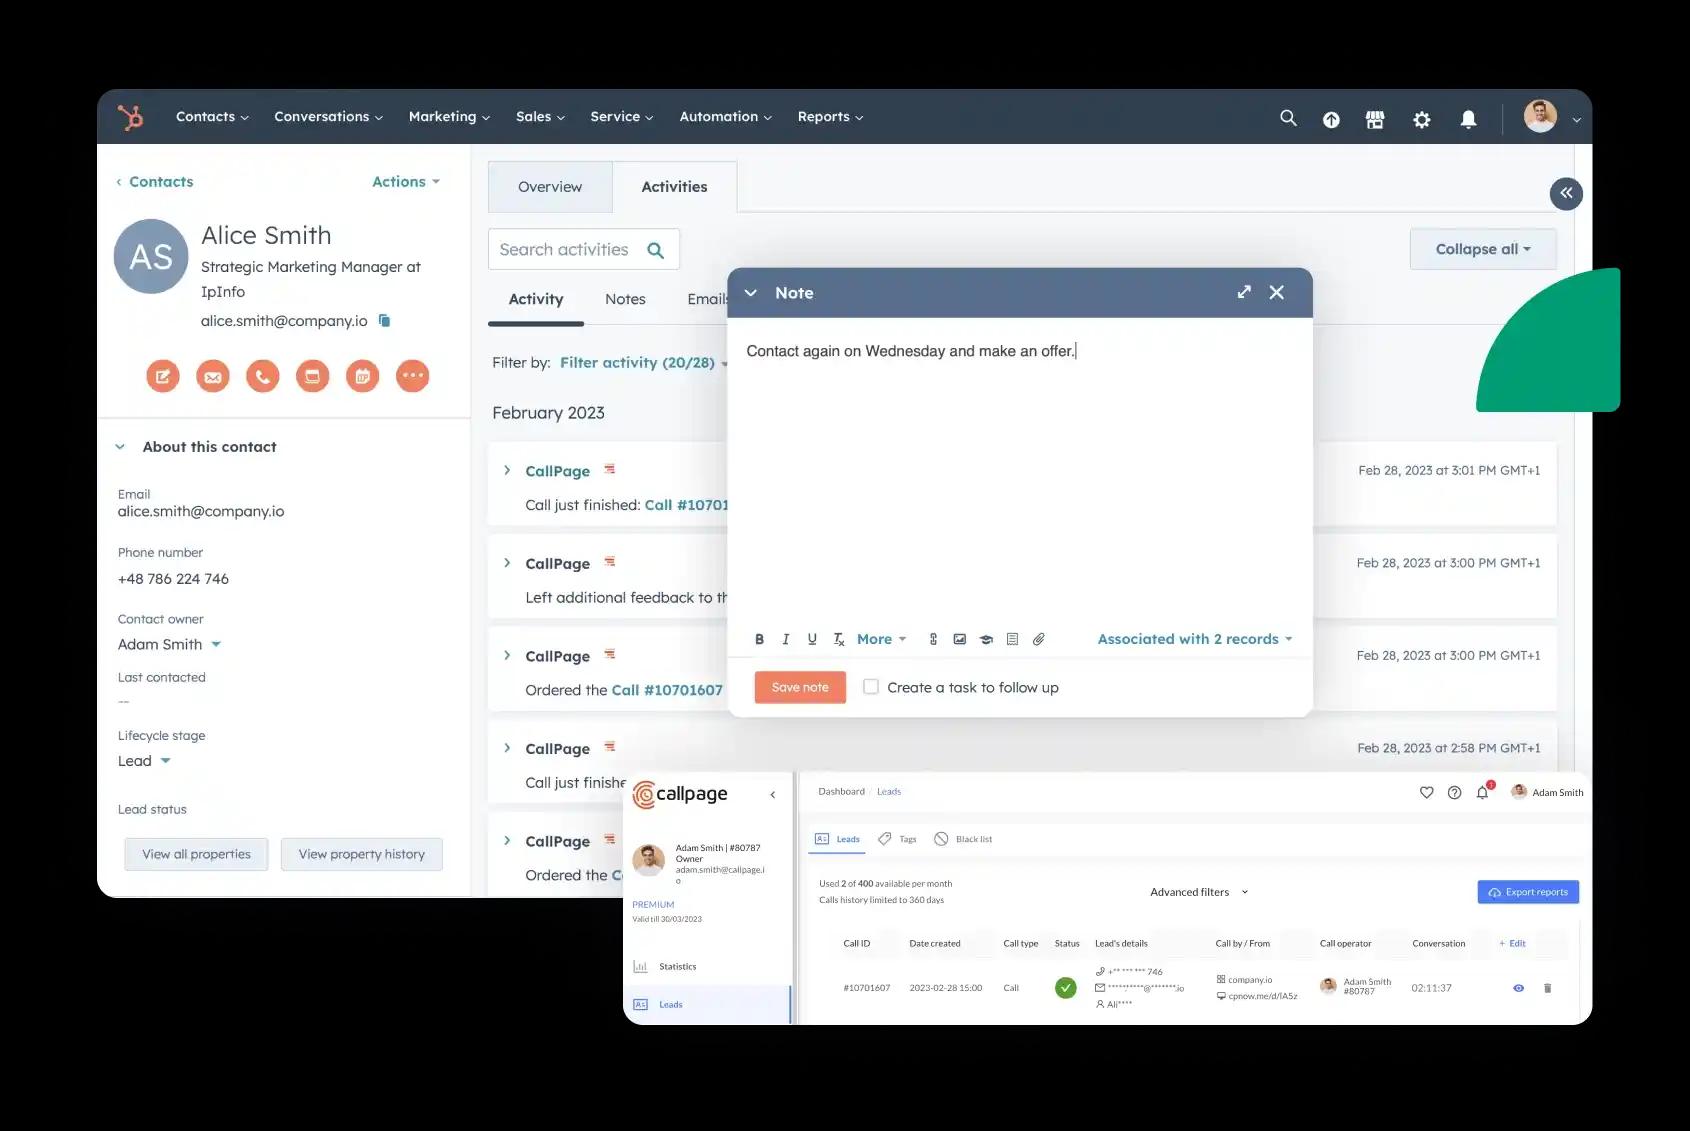Click the eye icon in leads row
Image resolution: width=1690 pixels, height=1131 pixels.
(x=1518, y=988)
